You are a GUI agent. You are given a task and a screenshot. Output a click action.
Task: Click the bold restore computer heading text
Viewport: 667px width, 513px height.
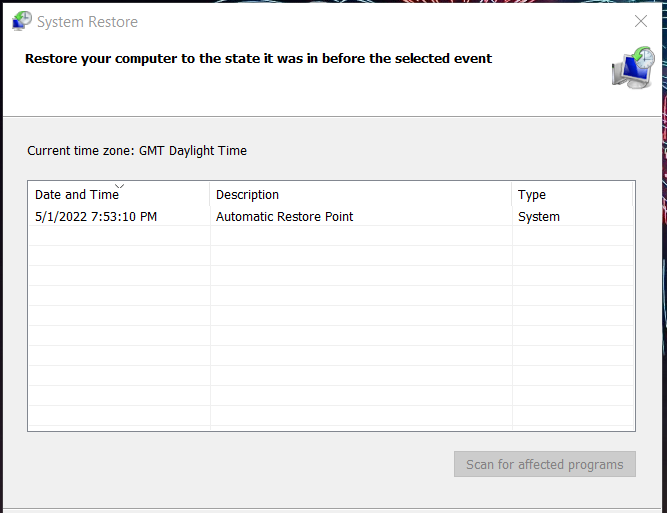click(258, 58)
